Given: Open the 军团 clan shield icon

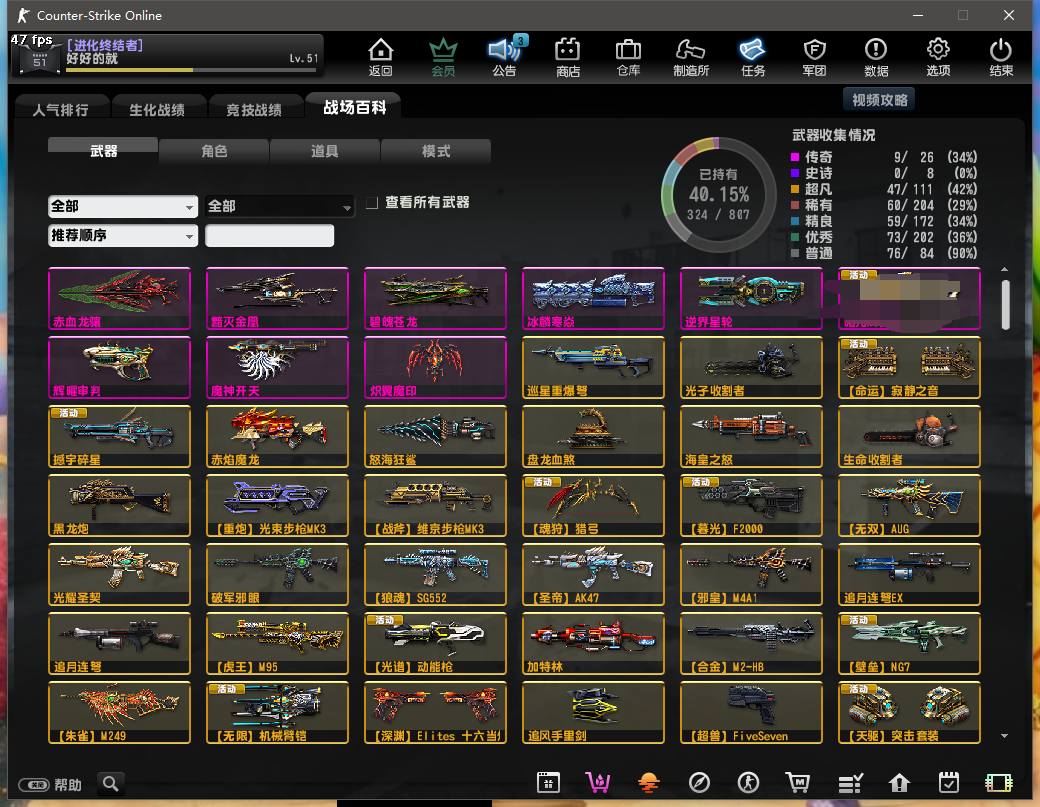Looking at the screenshot, I should (815, 56).
